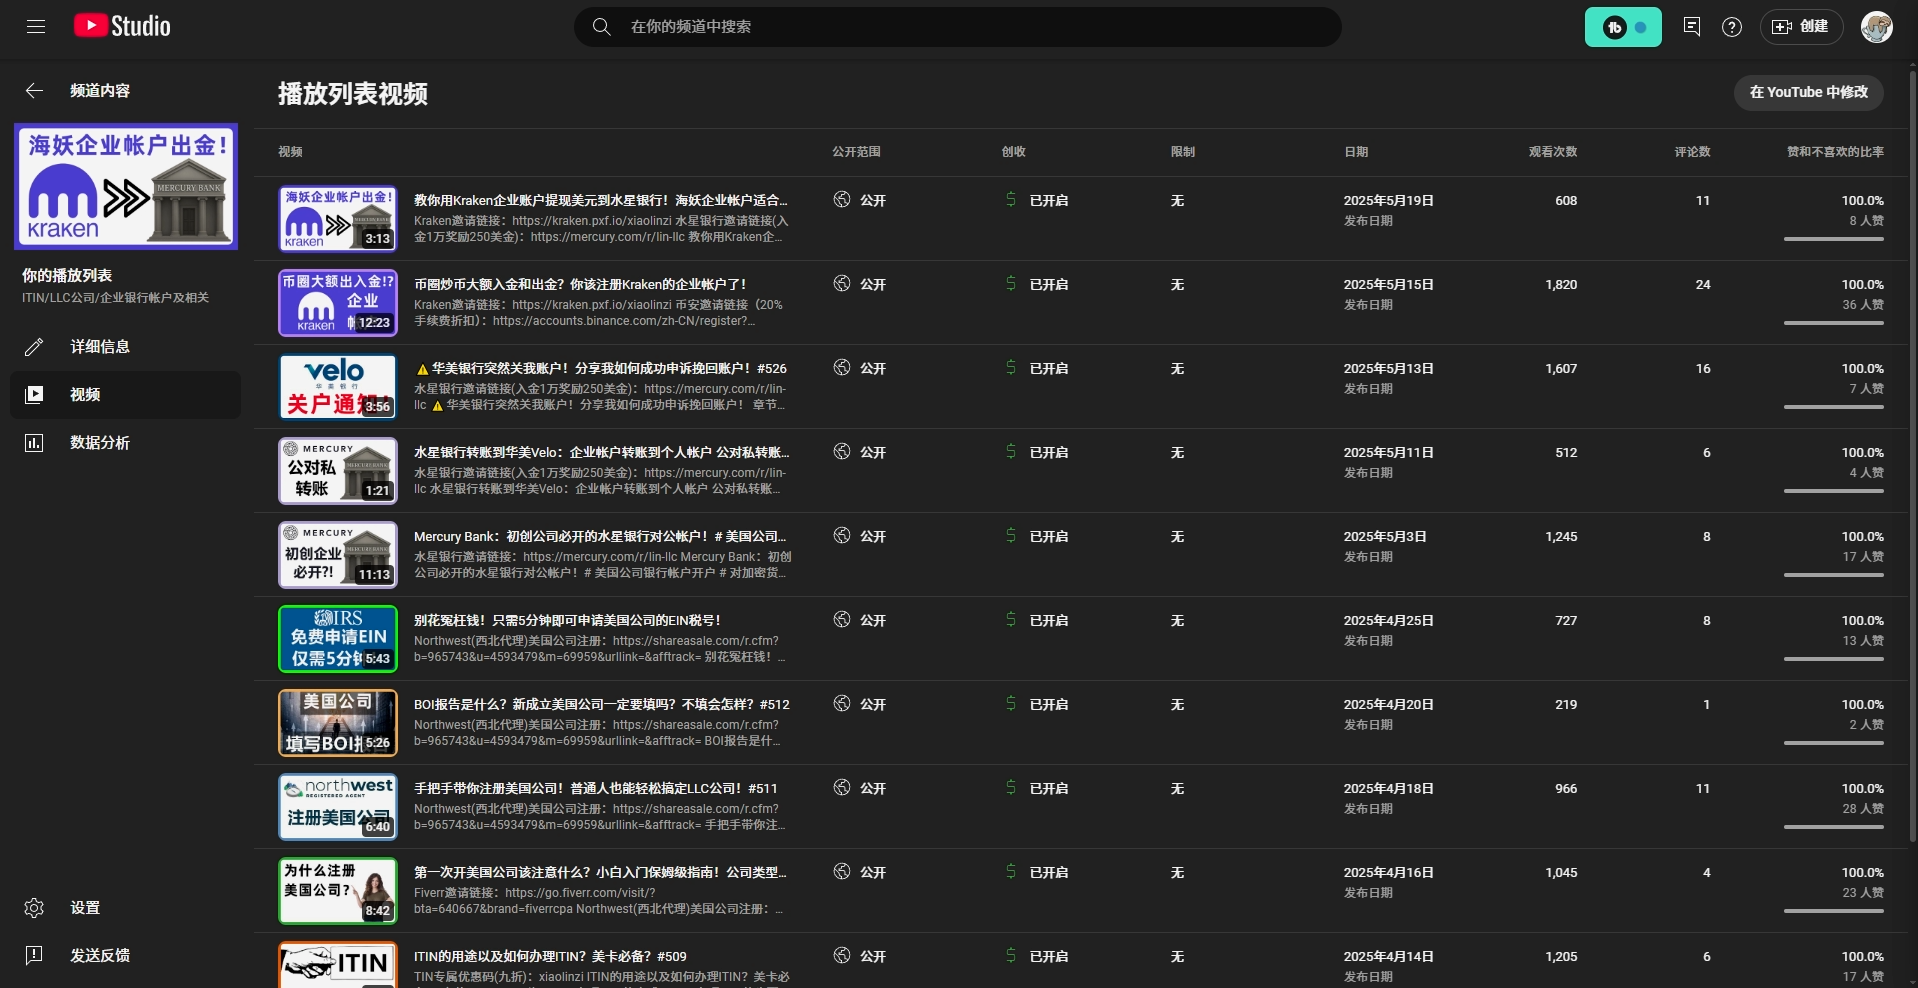Open video title 币圈炒币大额入金和出金

pyautogui.click(x=580, y=285)
